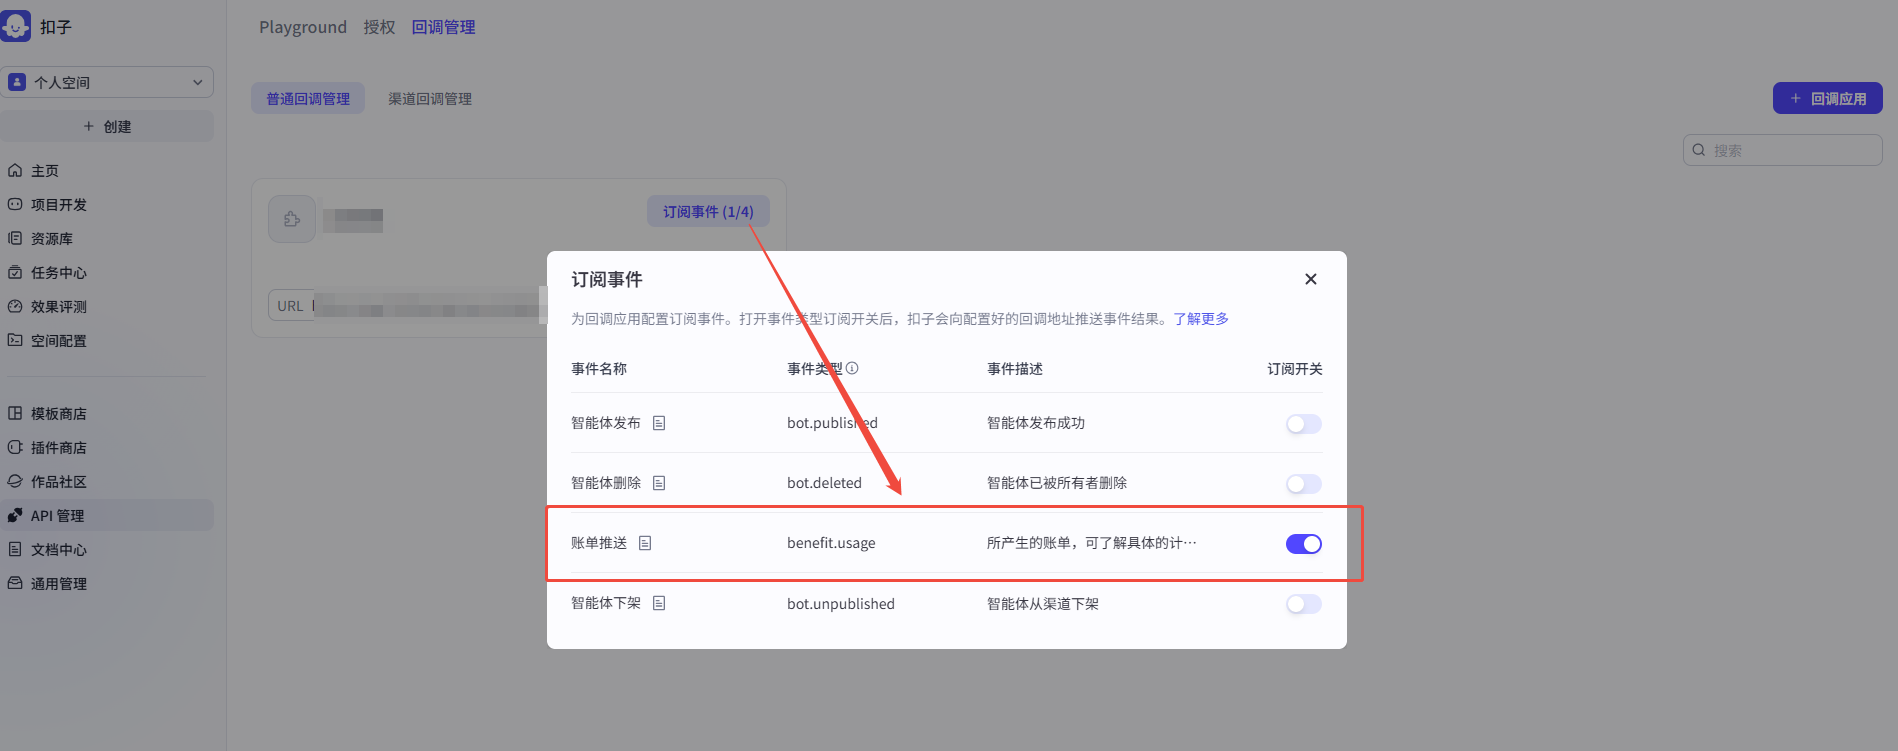Click the 回调应用 button

pyautogui.click(x=1827, y=98)
